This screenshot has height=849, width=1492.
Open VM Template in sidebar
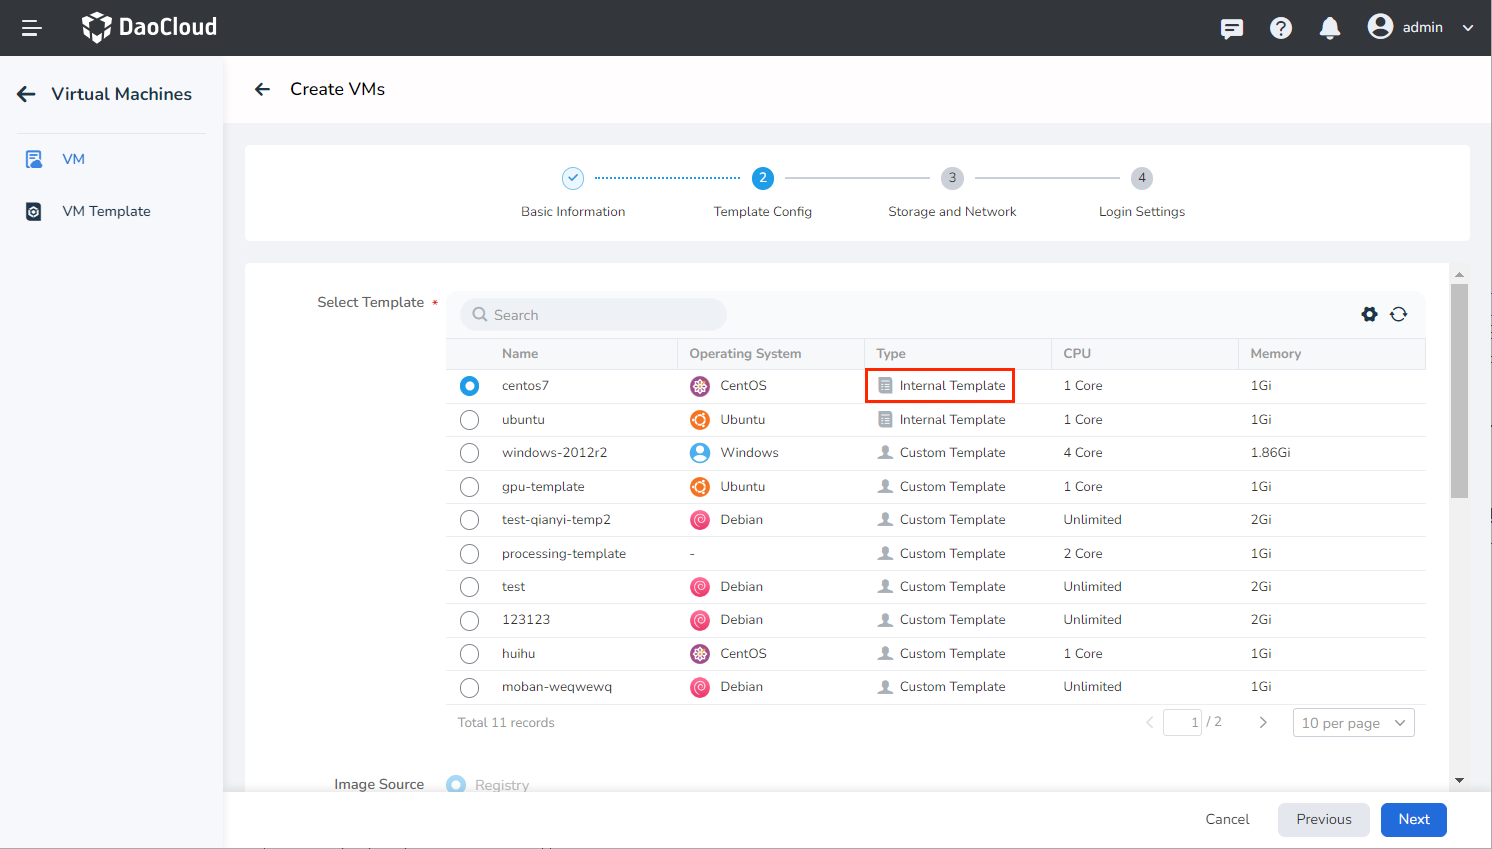(106, 211)
